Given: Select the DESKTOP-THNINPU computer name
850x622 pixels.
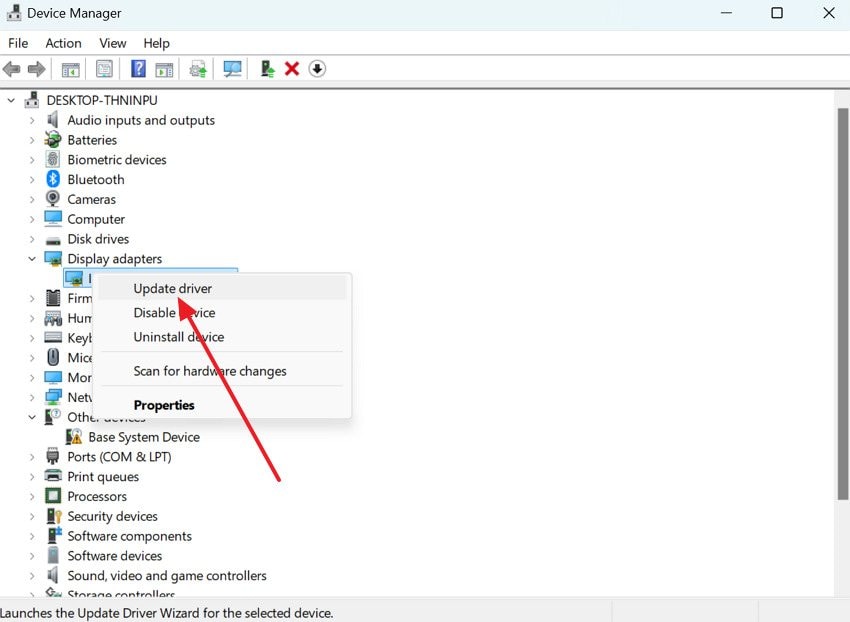Looking at the screenshot, I should [102, 100].
